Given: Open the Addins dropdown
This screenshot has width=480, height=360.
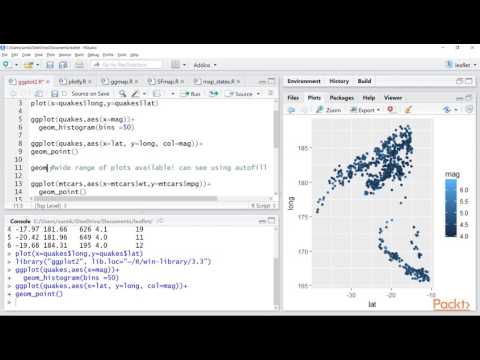Looking at the screenshot, I should click(205, 65).
